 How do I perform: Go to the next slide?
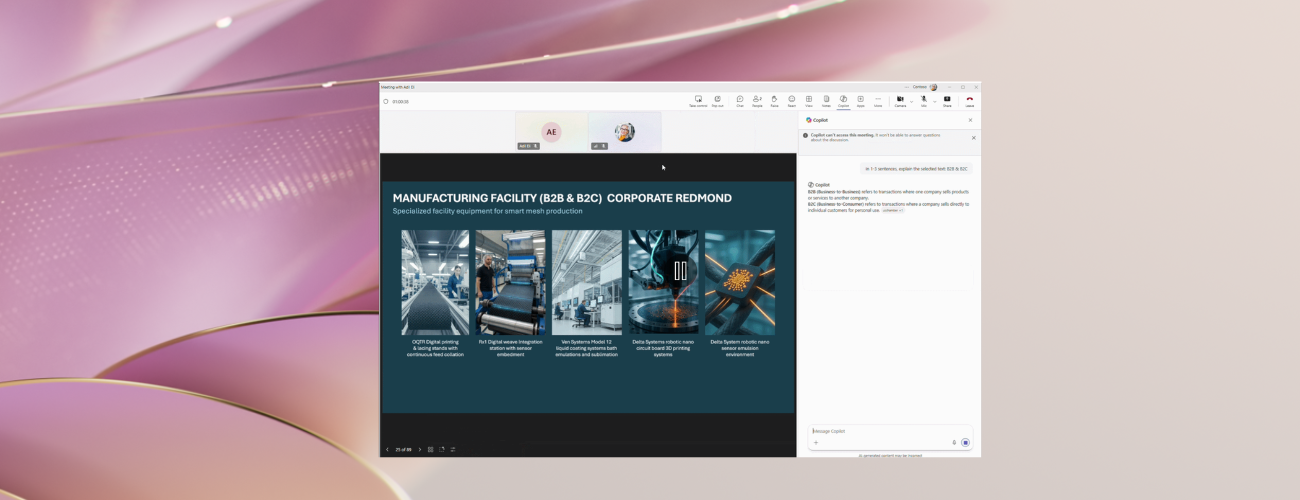click(x=420, y=449)
